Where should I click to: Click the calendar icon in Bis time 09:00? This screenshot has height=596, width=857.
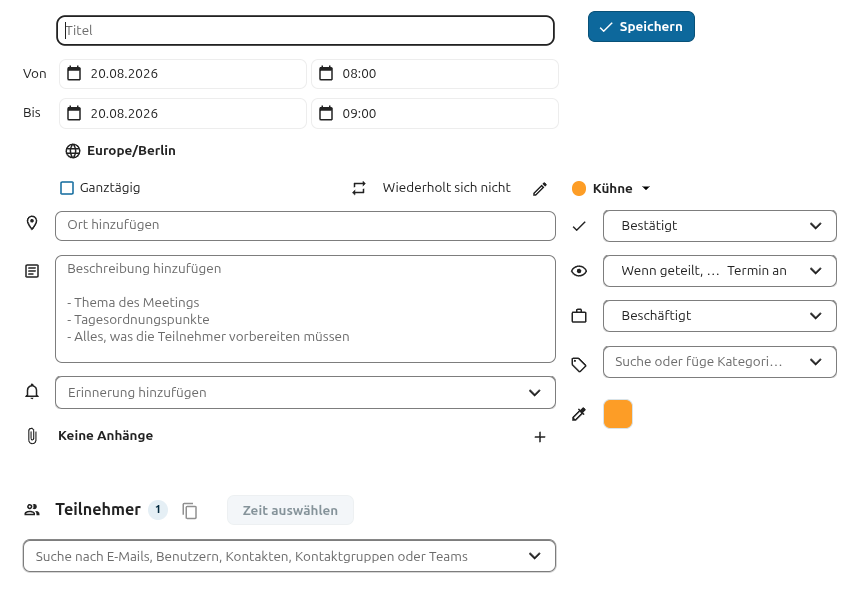[x=326, y=113]
